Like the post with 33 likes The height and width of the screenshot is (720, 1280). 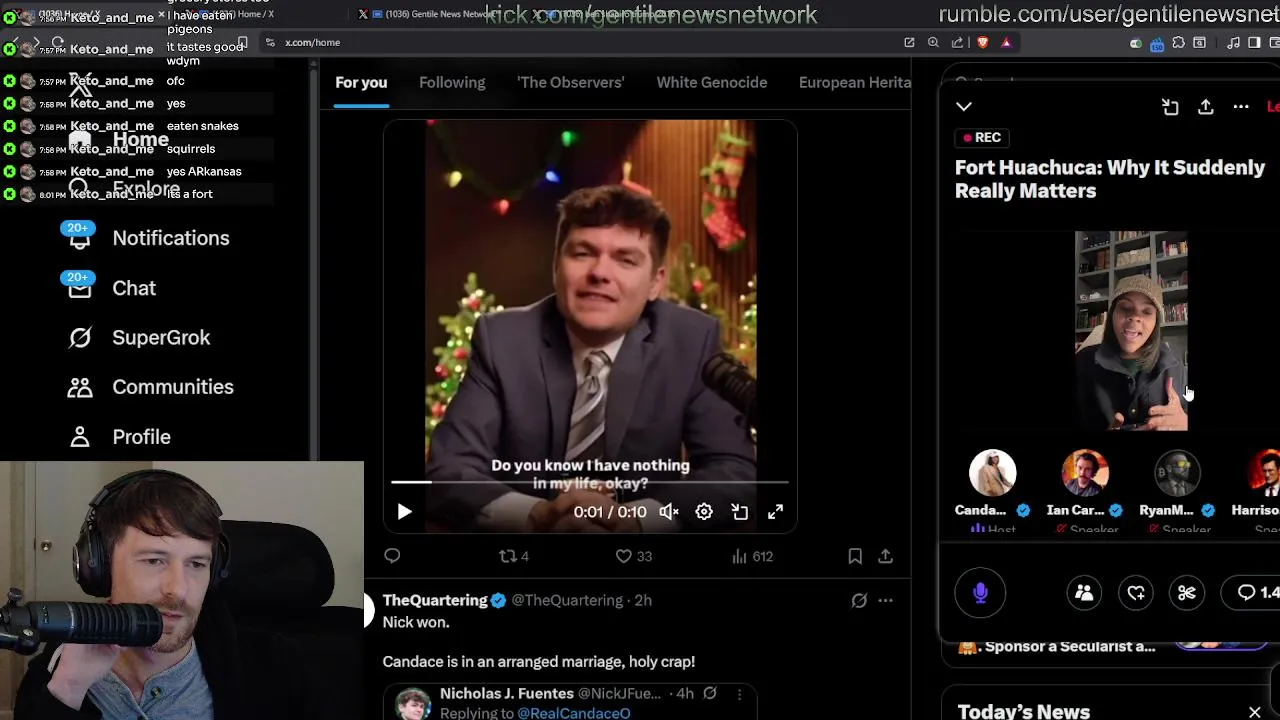634,556
